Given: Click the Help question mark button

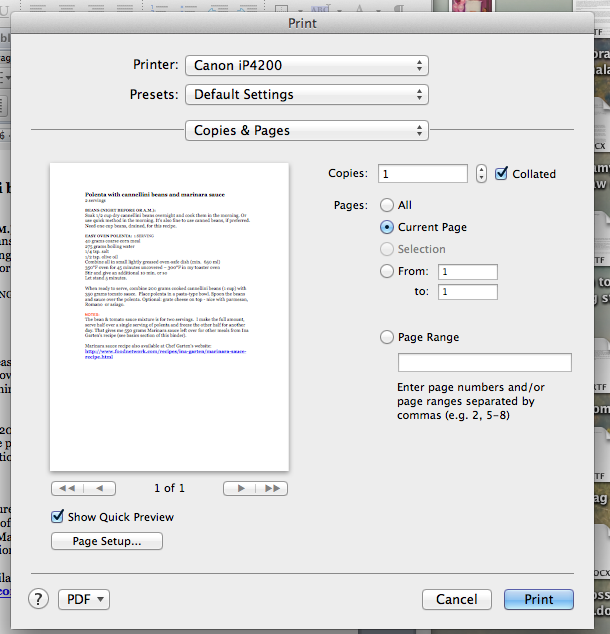Looking at the screenshot, I should click(39, 599).
